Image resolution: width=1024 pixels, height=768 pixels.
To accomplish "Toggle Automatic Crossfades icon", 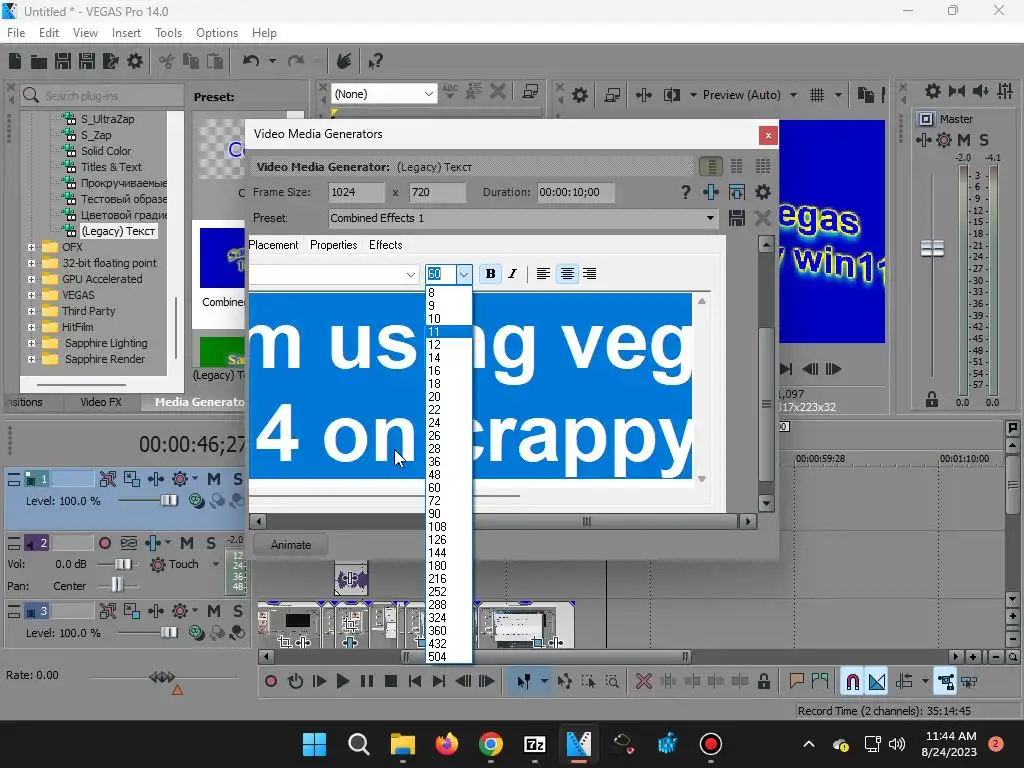I will 876,682.
